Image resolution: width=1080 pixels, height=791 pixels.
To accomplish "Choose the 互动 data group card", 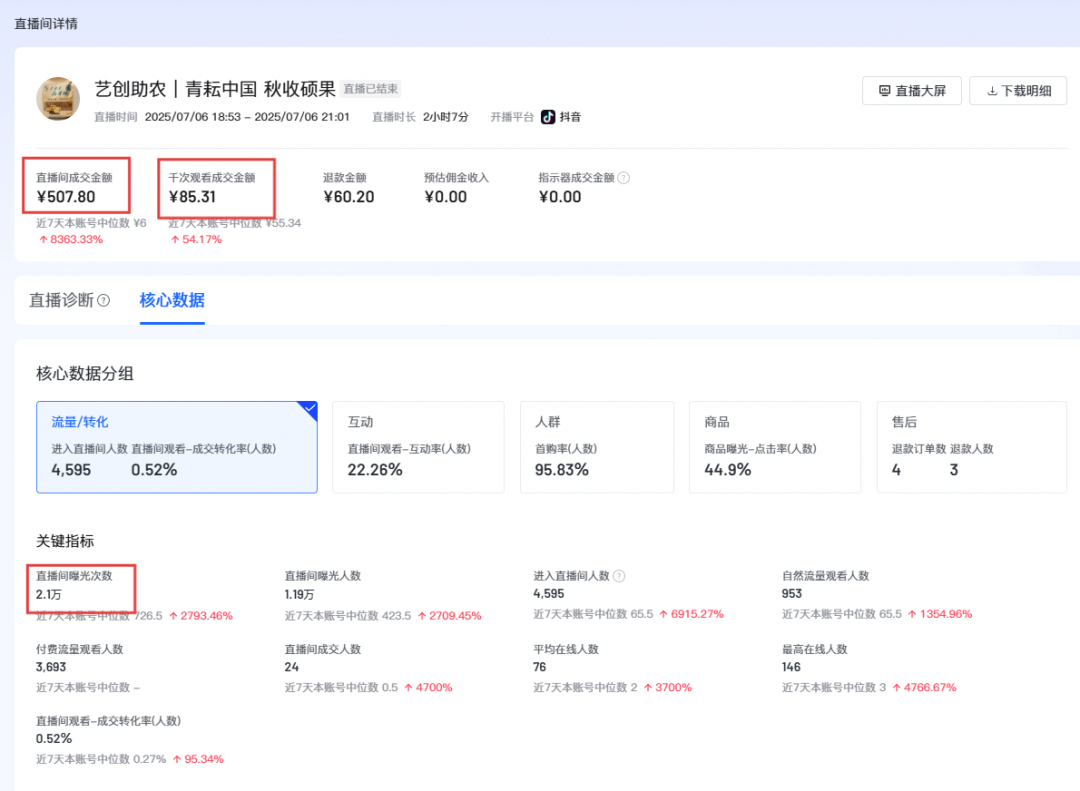I will pos(419,447).
